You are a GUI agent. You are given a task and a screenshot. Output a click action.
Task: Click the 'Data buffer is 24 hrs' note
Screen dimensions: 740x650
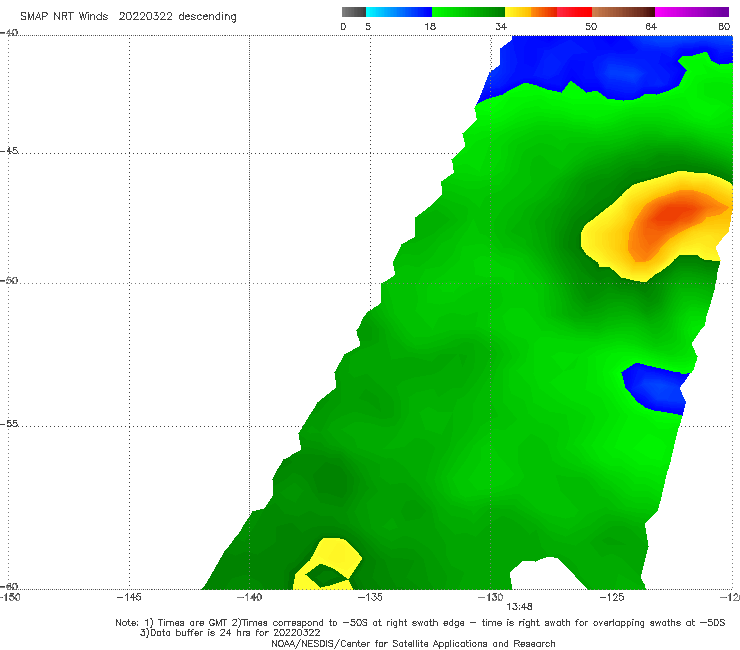click(230, 633)
